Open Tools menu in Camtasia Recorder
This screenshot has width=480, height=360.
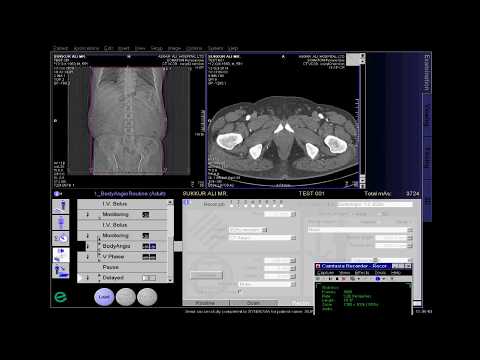click(380, 273)
